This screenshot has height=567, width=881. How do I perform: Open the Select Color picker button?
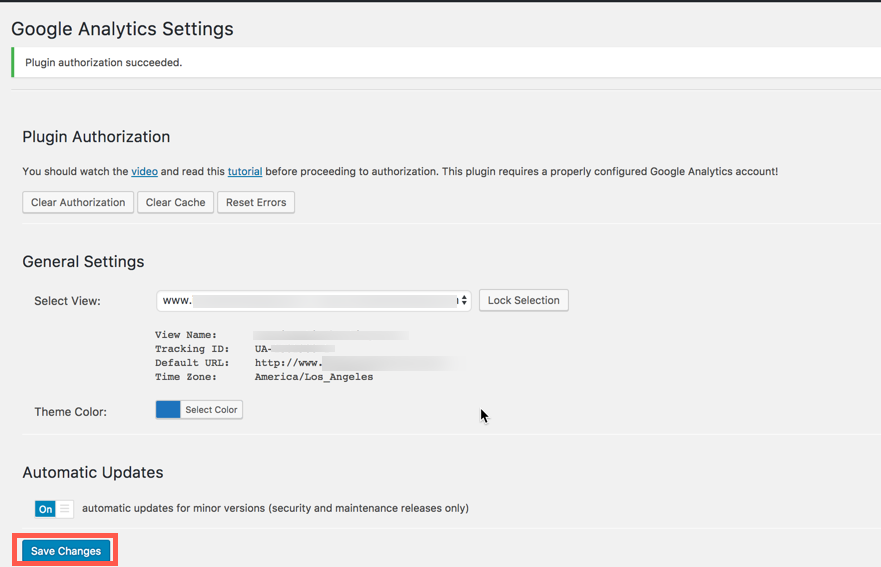[211, 410]
